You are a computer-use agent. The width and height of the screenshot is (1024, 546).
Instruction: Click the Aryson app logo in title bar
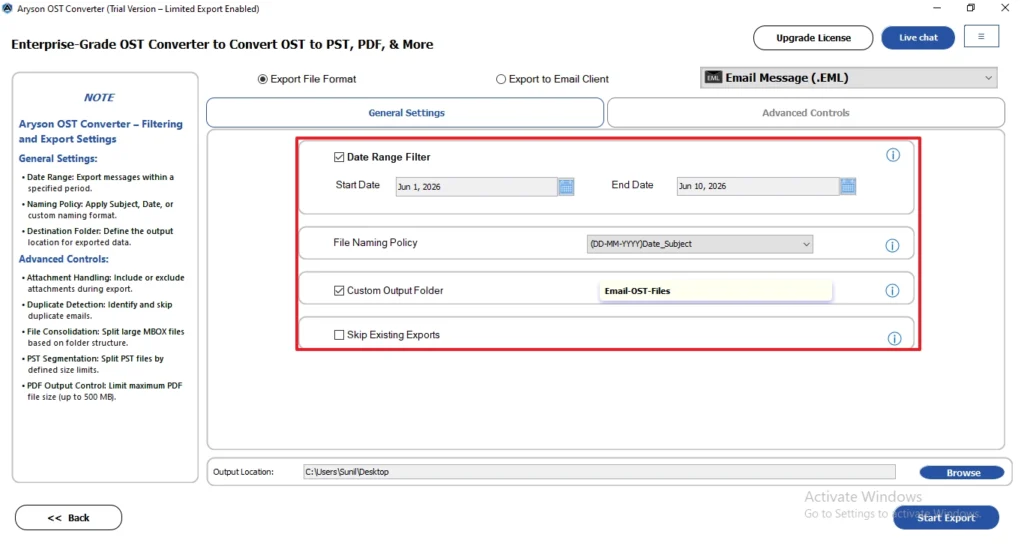(7, 8)
